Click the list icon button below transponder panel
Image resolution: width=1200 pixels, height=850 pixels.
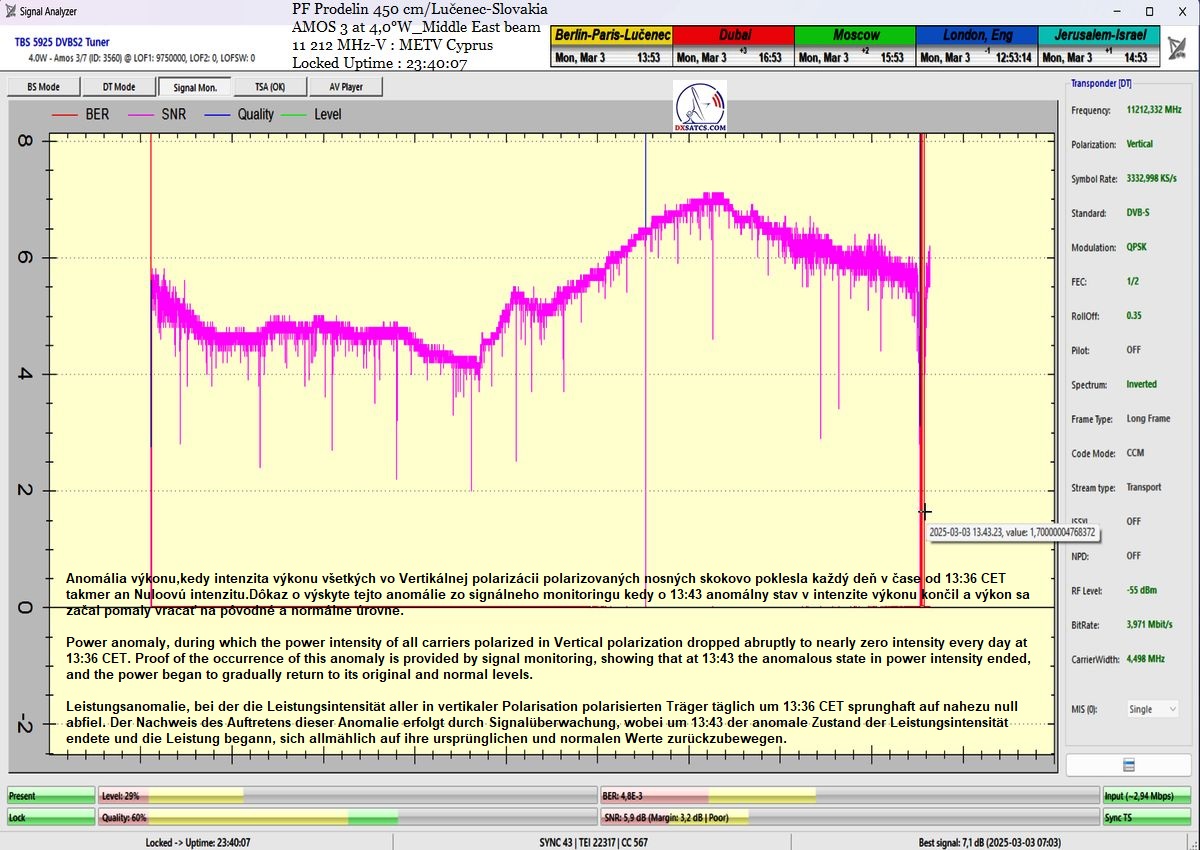1128,765
